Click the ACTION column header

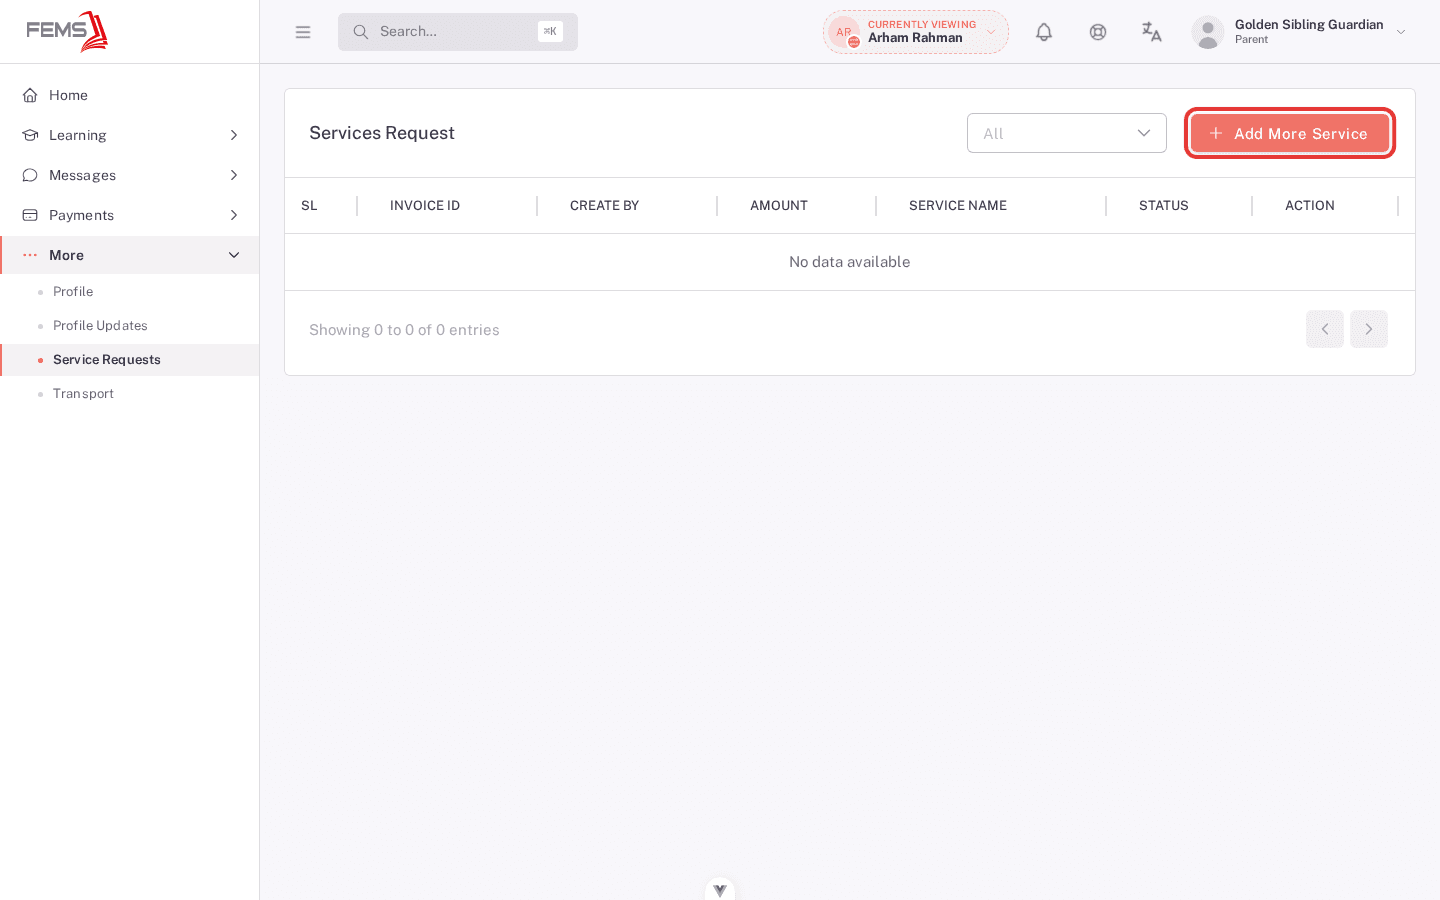coord(1310,206)
